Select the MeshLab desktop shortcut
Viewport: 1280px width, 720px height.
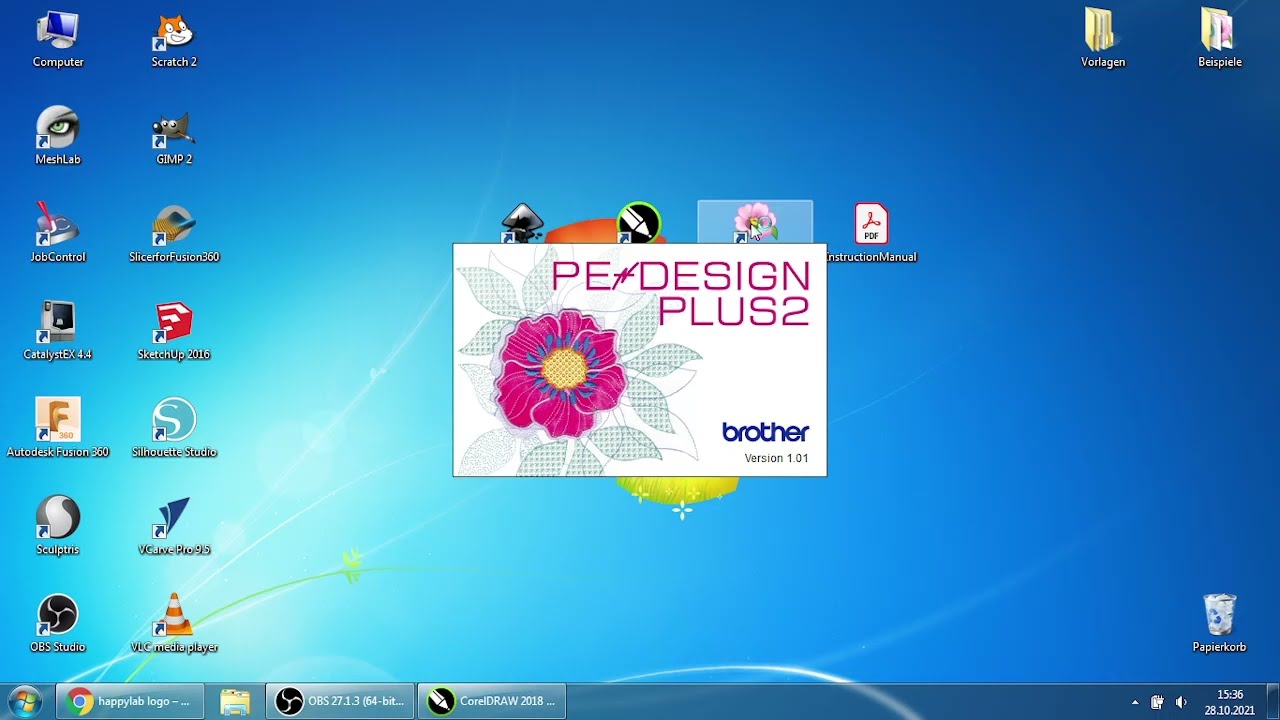(58, 137)
